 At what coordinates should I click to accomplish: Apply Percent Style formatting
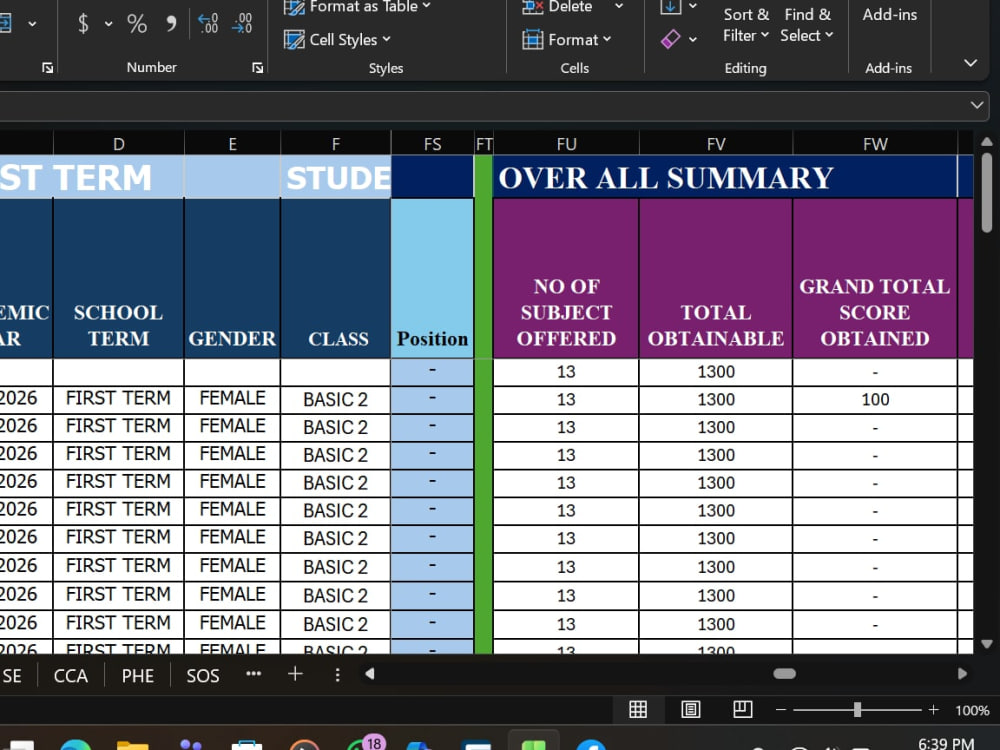136,24
